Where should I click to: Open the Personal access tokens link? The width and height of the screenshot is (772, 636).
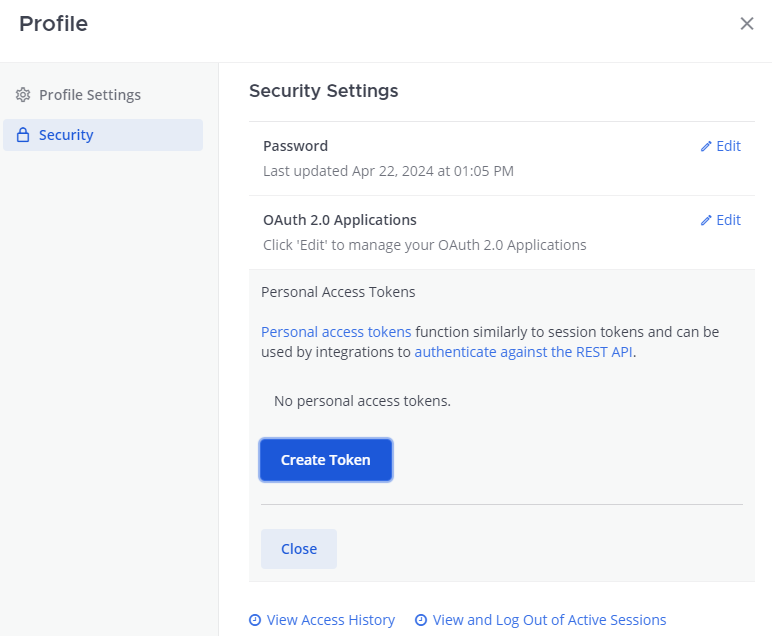point(336,332)
